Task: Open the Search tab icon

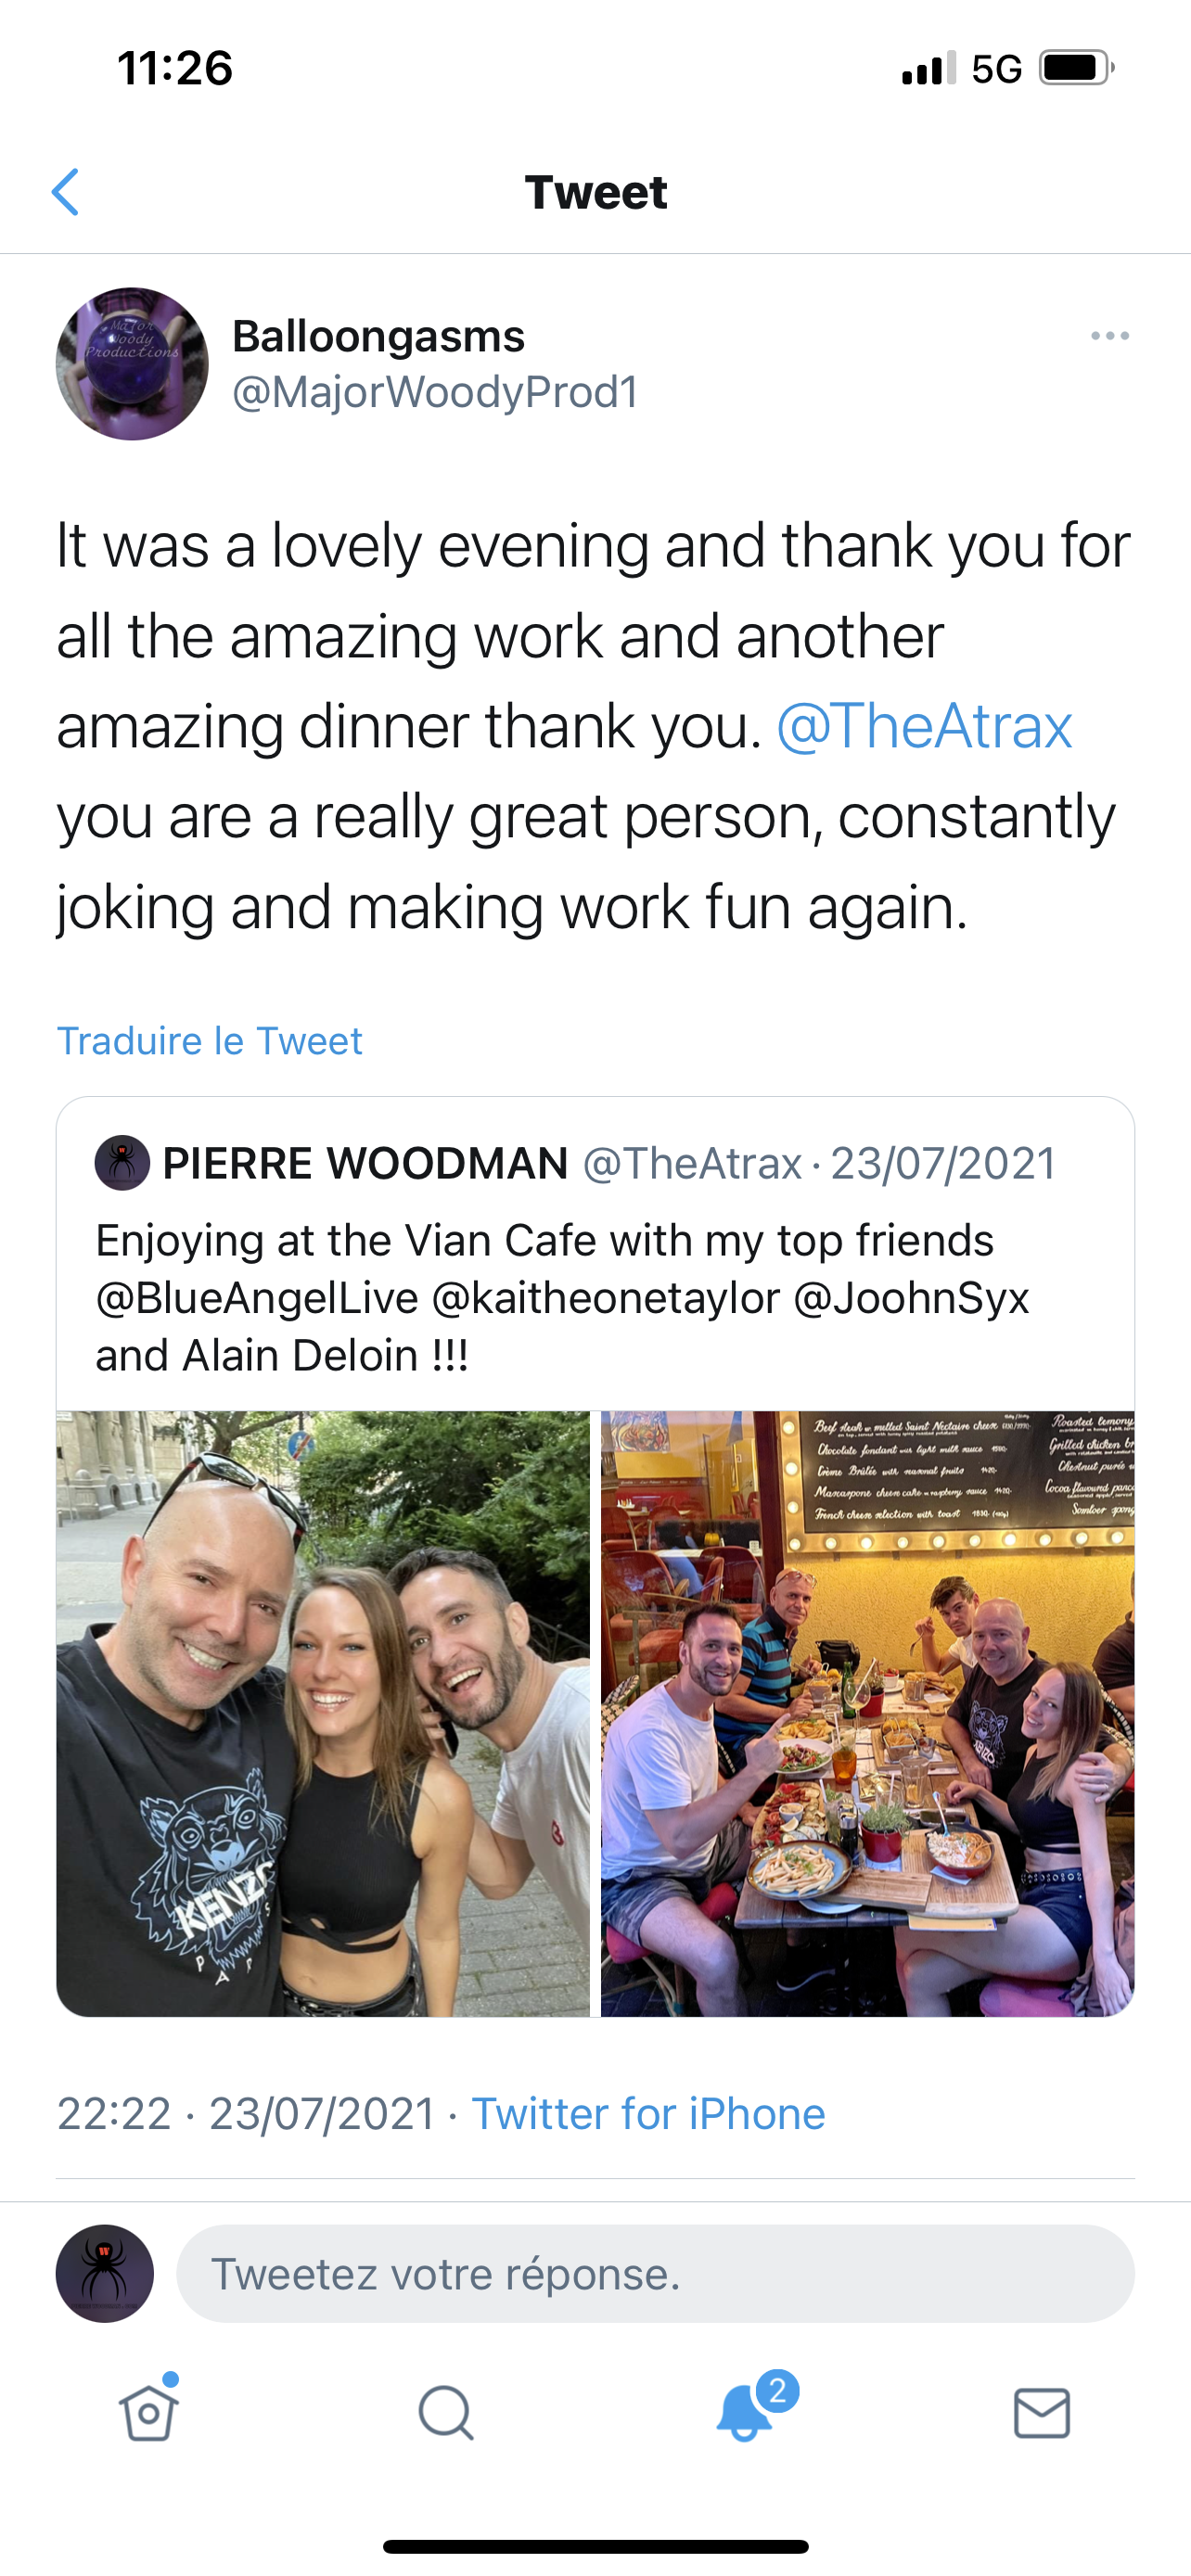Action: click(x=446, y=2413)
